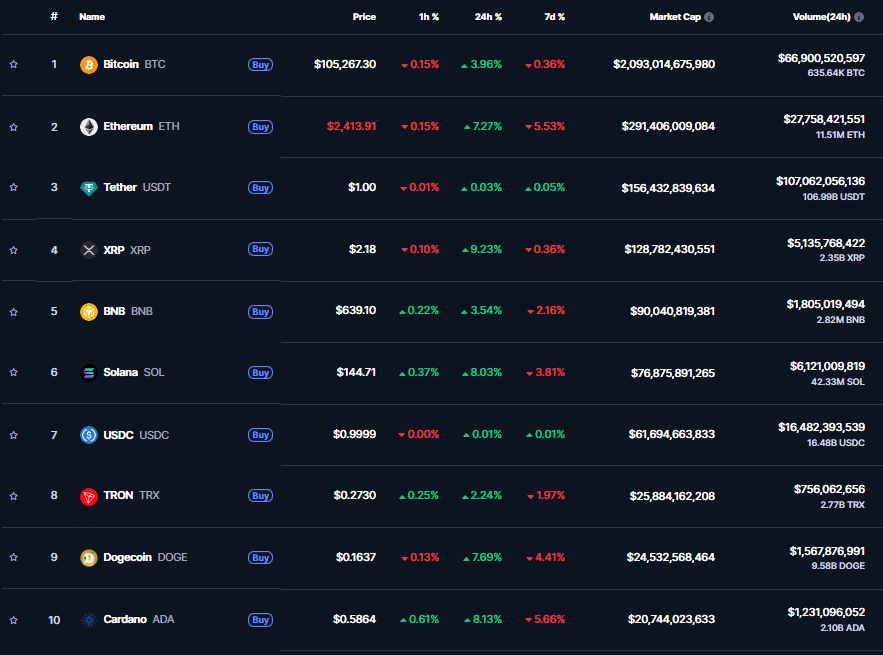
Task: Star Bitcoin to add to watchlist
Action: pyautogui.click(x=14, y=64)
